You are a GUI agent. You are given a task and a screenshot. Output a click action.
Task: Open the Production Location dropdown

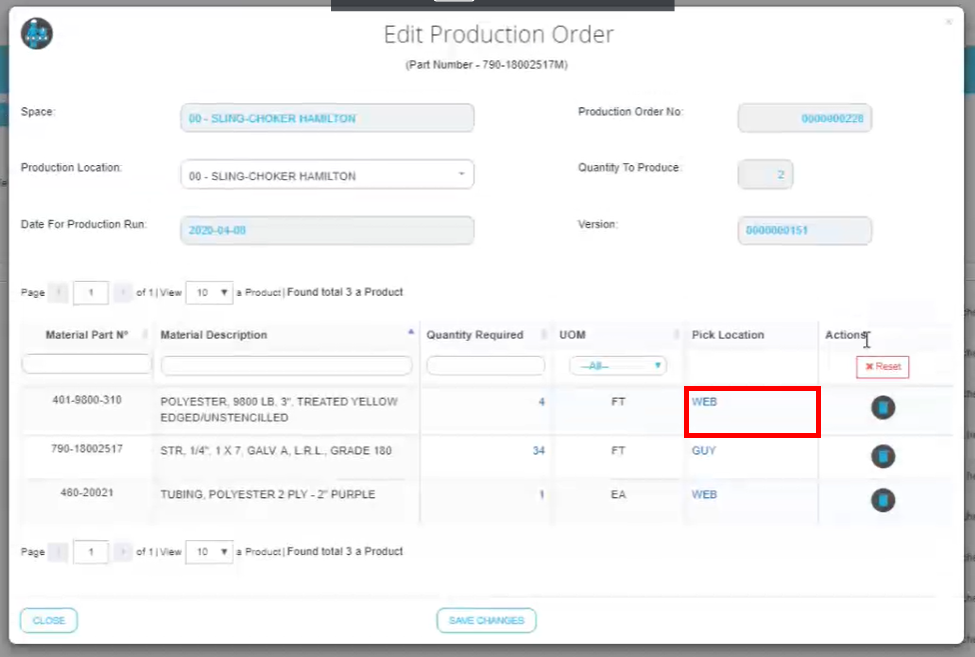coord(327,176)
